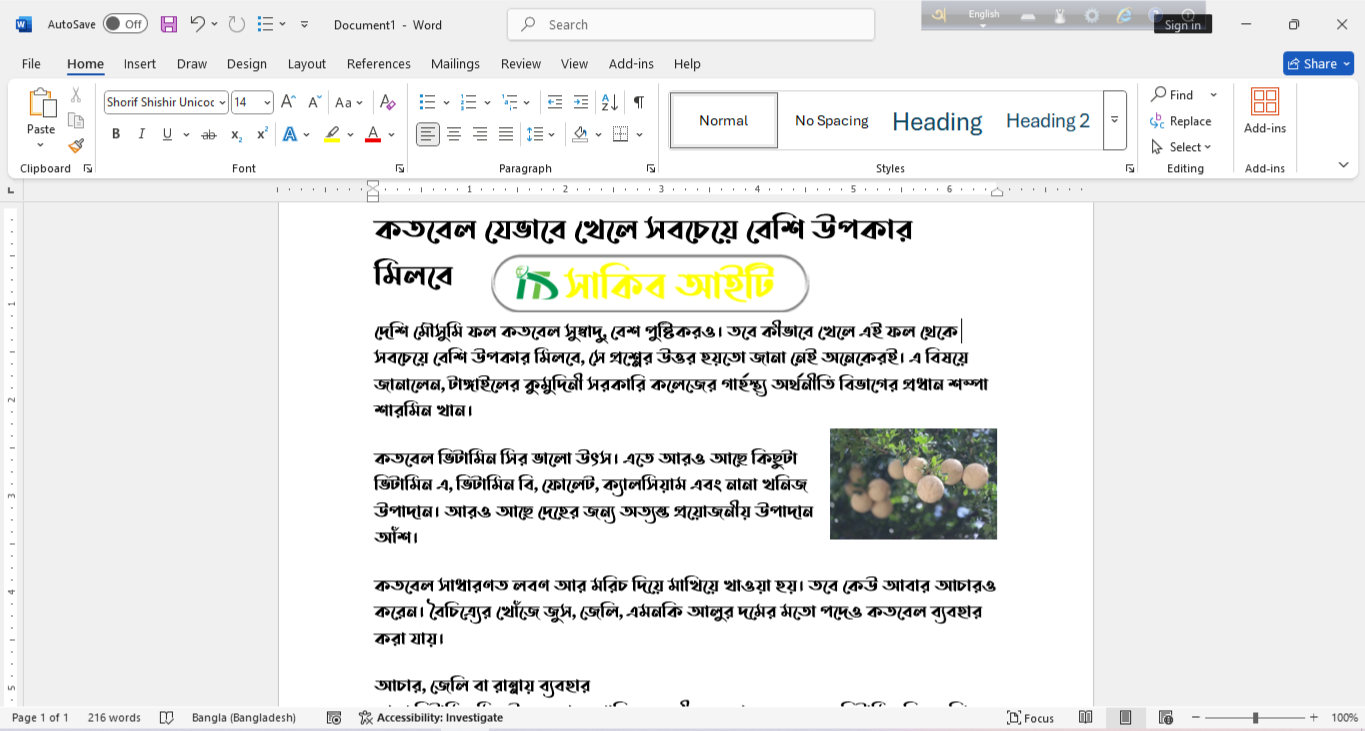Expand the font size dropdown
This screenshot has height=731, width=1365.
click(x=267, y=102)
